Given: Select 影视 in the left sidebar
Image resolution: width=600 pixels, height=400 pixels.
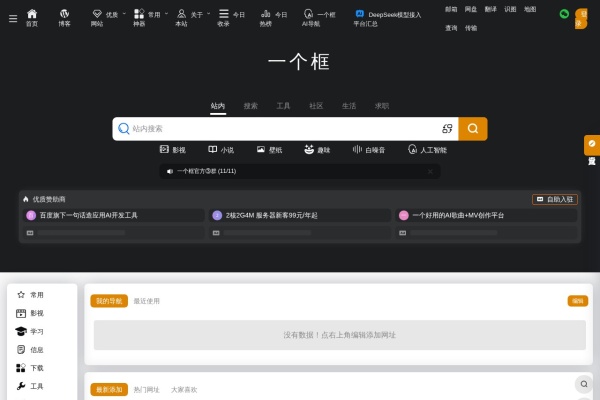Looking at the screenshot, I should pyautogui.click(x=30, y=313).
